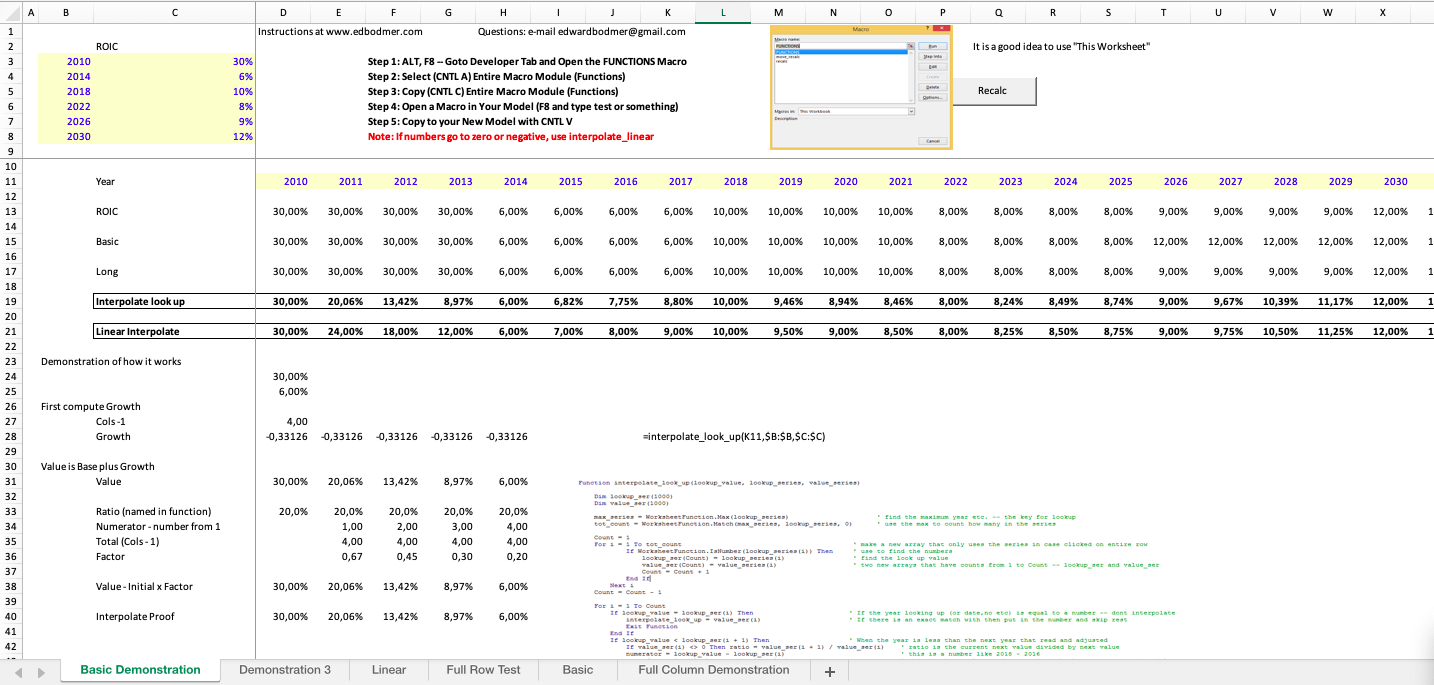Switch to the Demonstration 3 sheet tab
The width and height of the screenshot is (1434, 685).
point(285,670)
